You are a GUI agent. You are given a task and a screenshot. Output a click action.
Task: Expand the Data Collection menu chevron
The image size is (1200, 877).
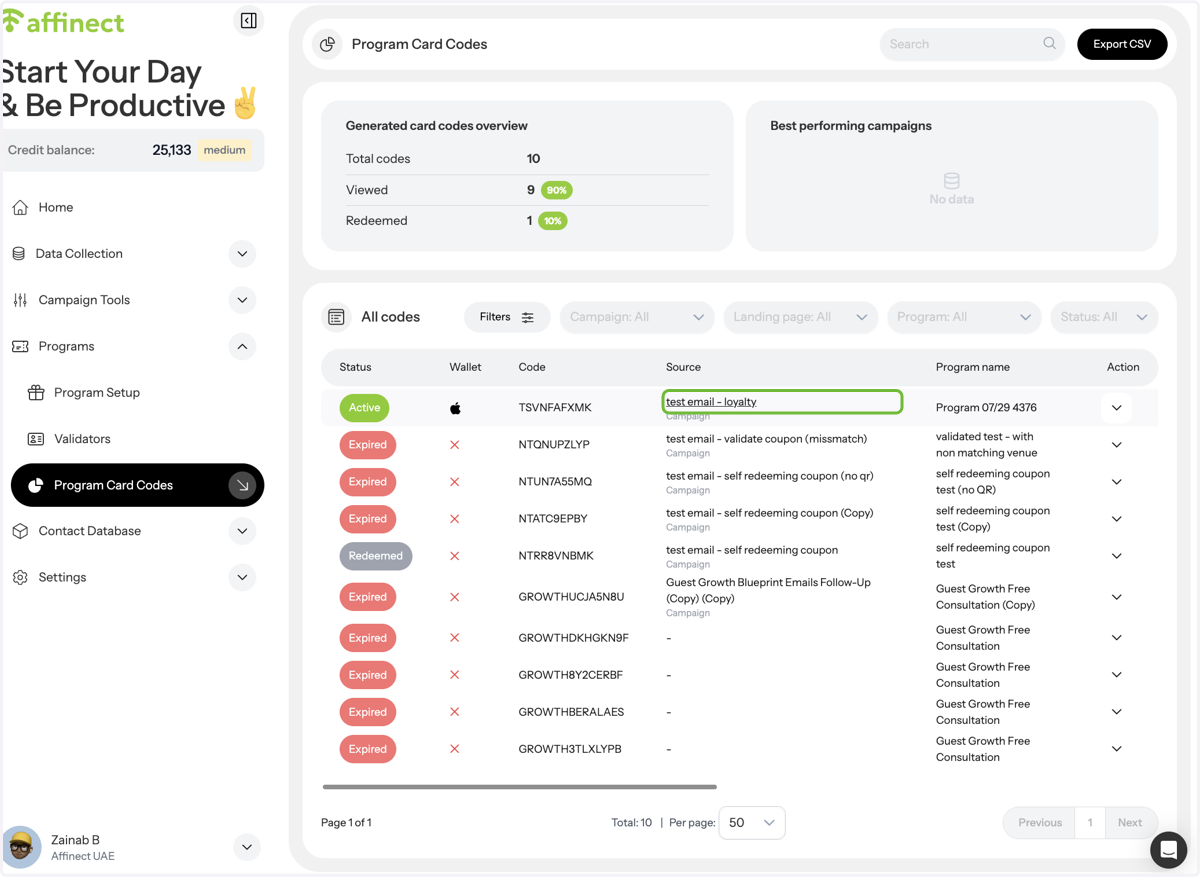[242, 254]
